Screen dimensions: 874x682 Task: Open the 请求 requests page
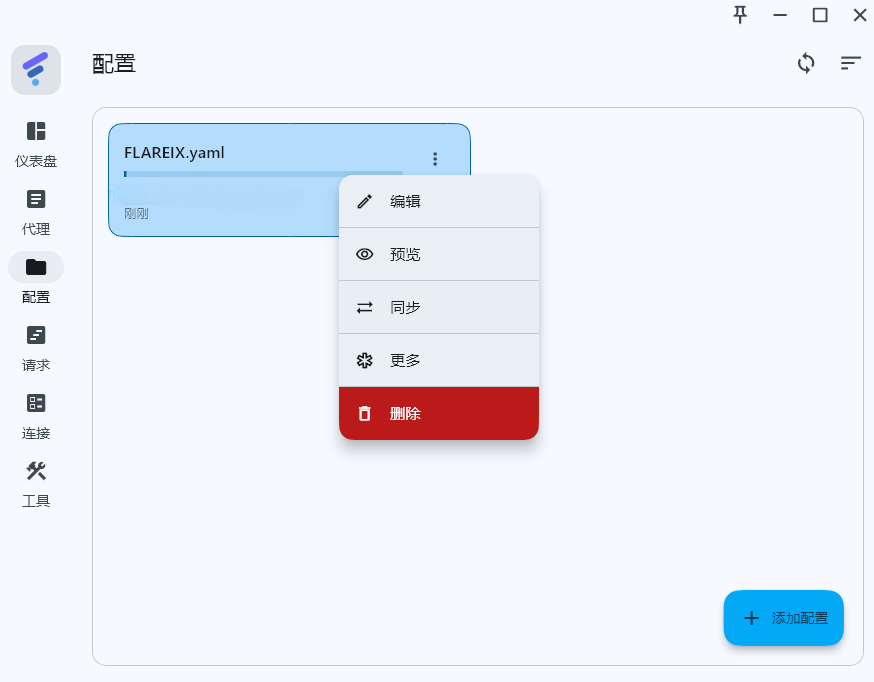pyautogui.click(x=36, y=348)
